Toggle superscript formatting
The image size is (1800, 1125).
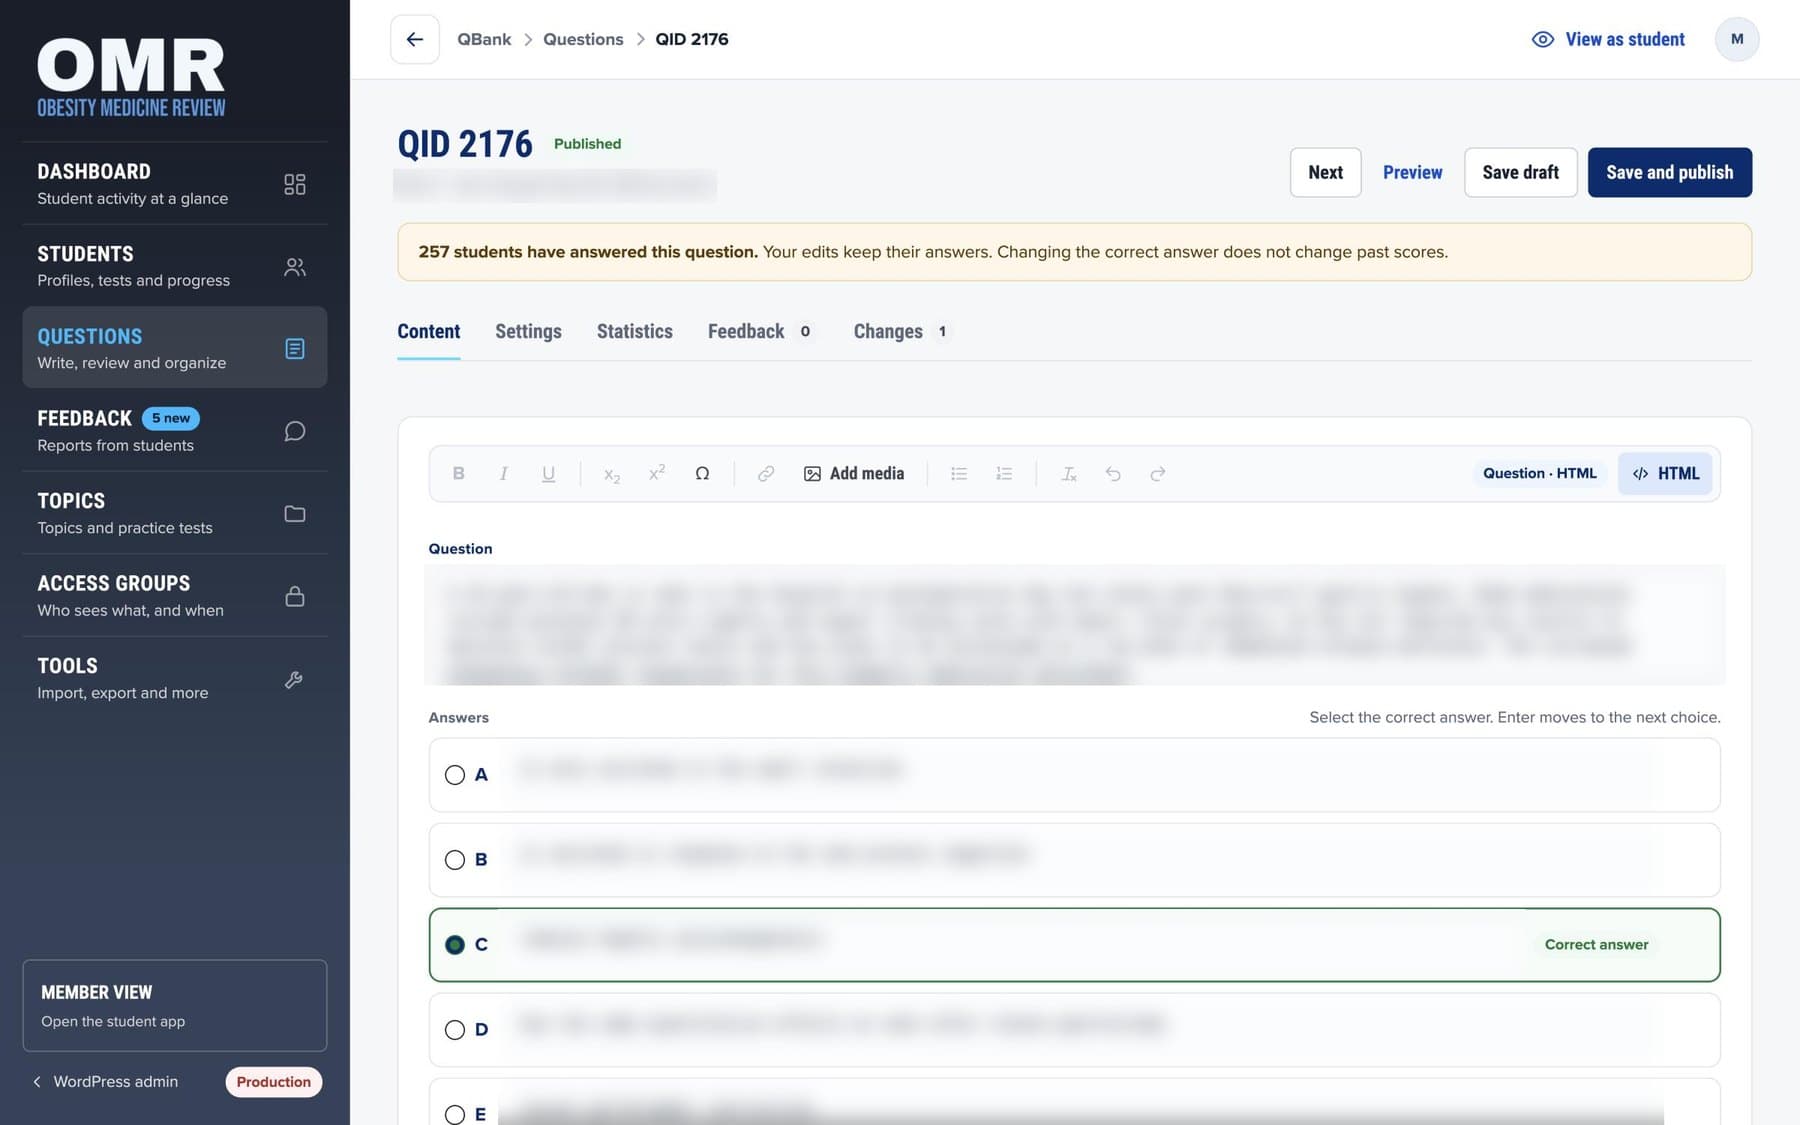point(657,473)
